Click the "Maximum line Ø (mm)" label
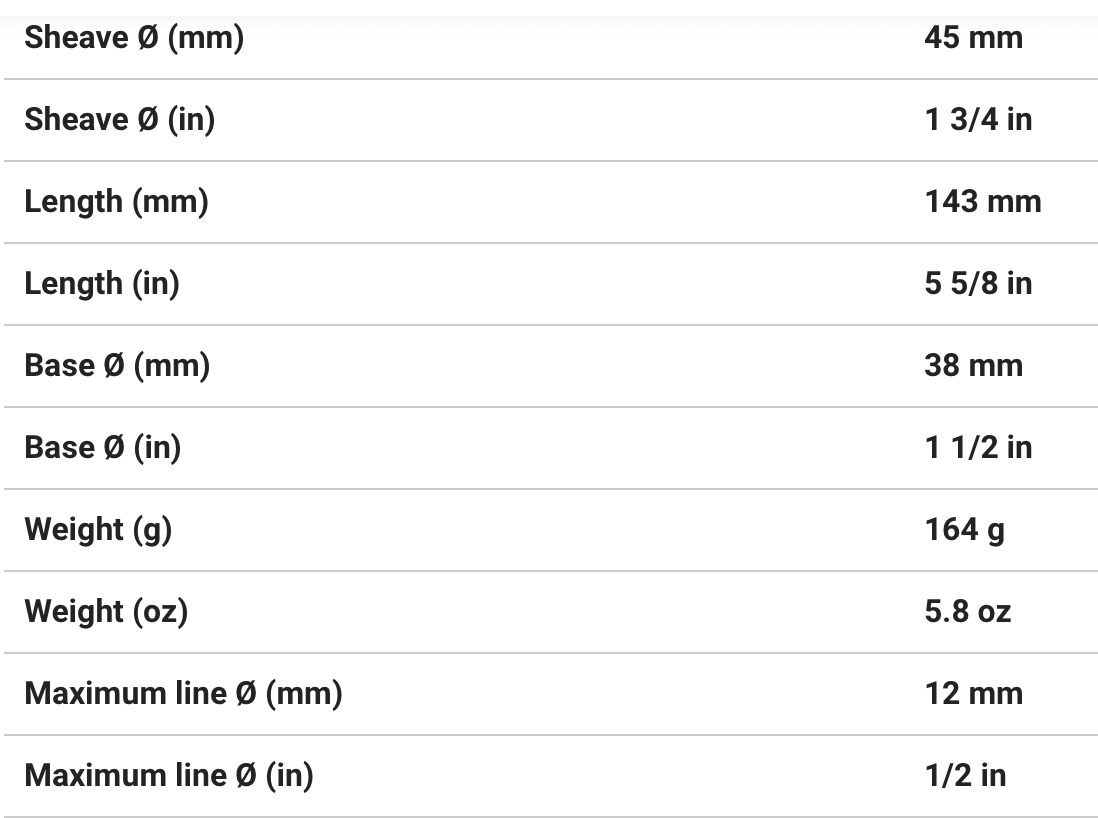The width and height of the screenshot is (1098, 818). tap(183, 694)
